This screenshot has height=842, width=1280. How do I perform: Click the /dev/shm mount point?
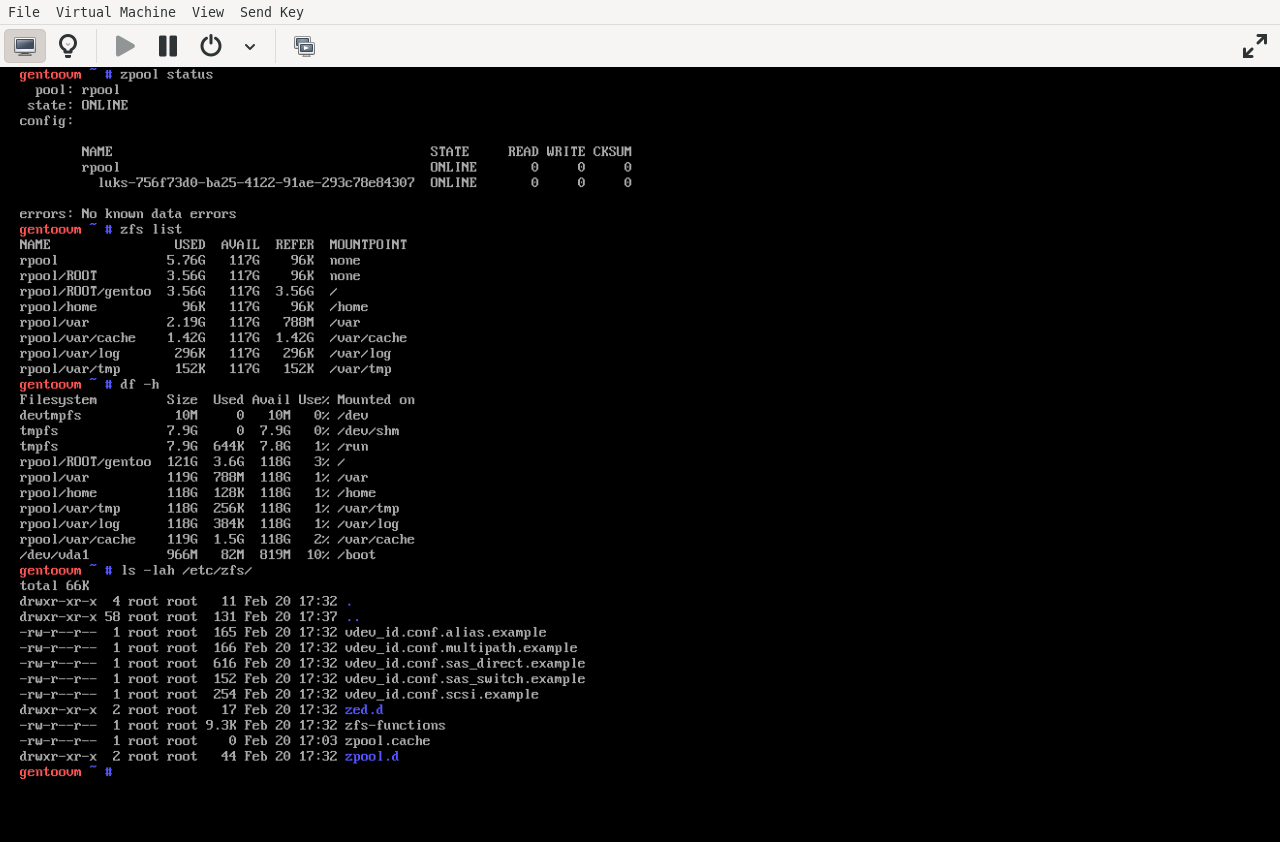[x=368, y=431]
